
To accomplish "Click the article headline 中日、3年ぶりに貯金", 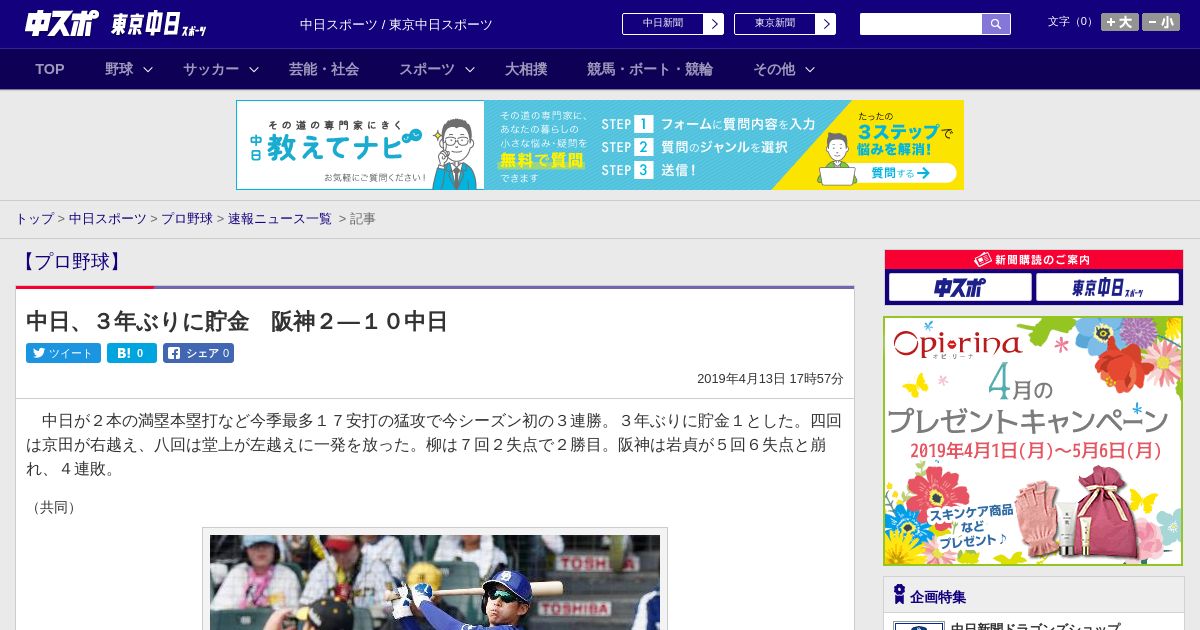I will click(237, 321).
